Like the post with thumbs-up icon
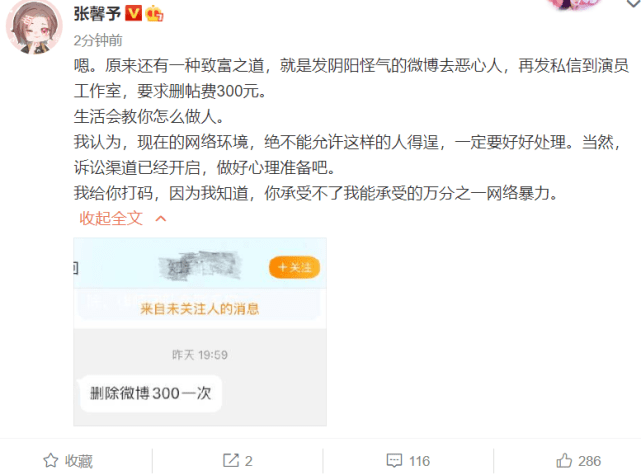Viewport: 641px width, 475px height. coord(564,460)
